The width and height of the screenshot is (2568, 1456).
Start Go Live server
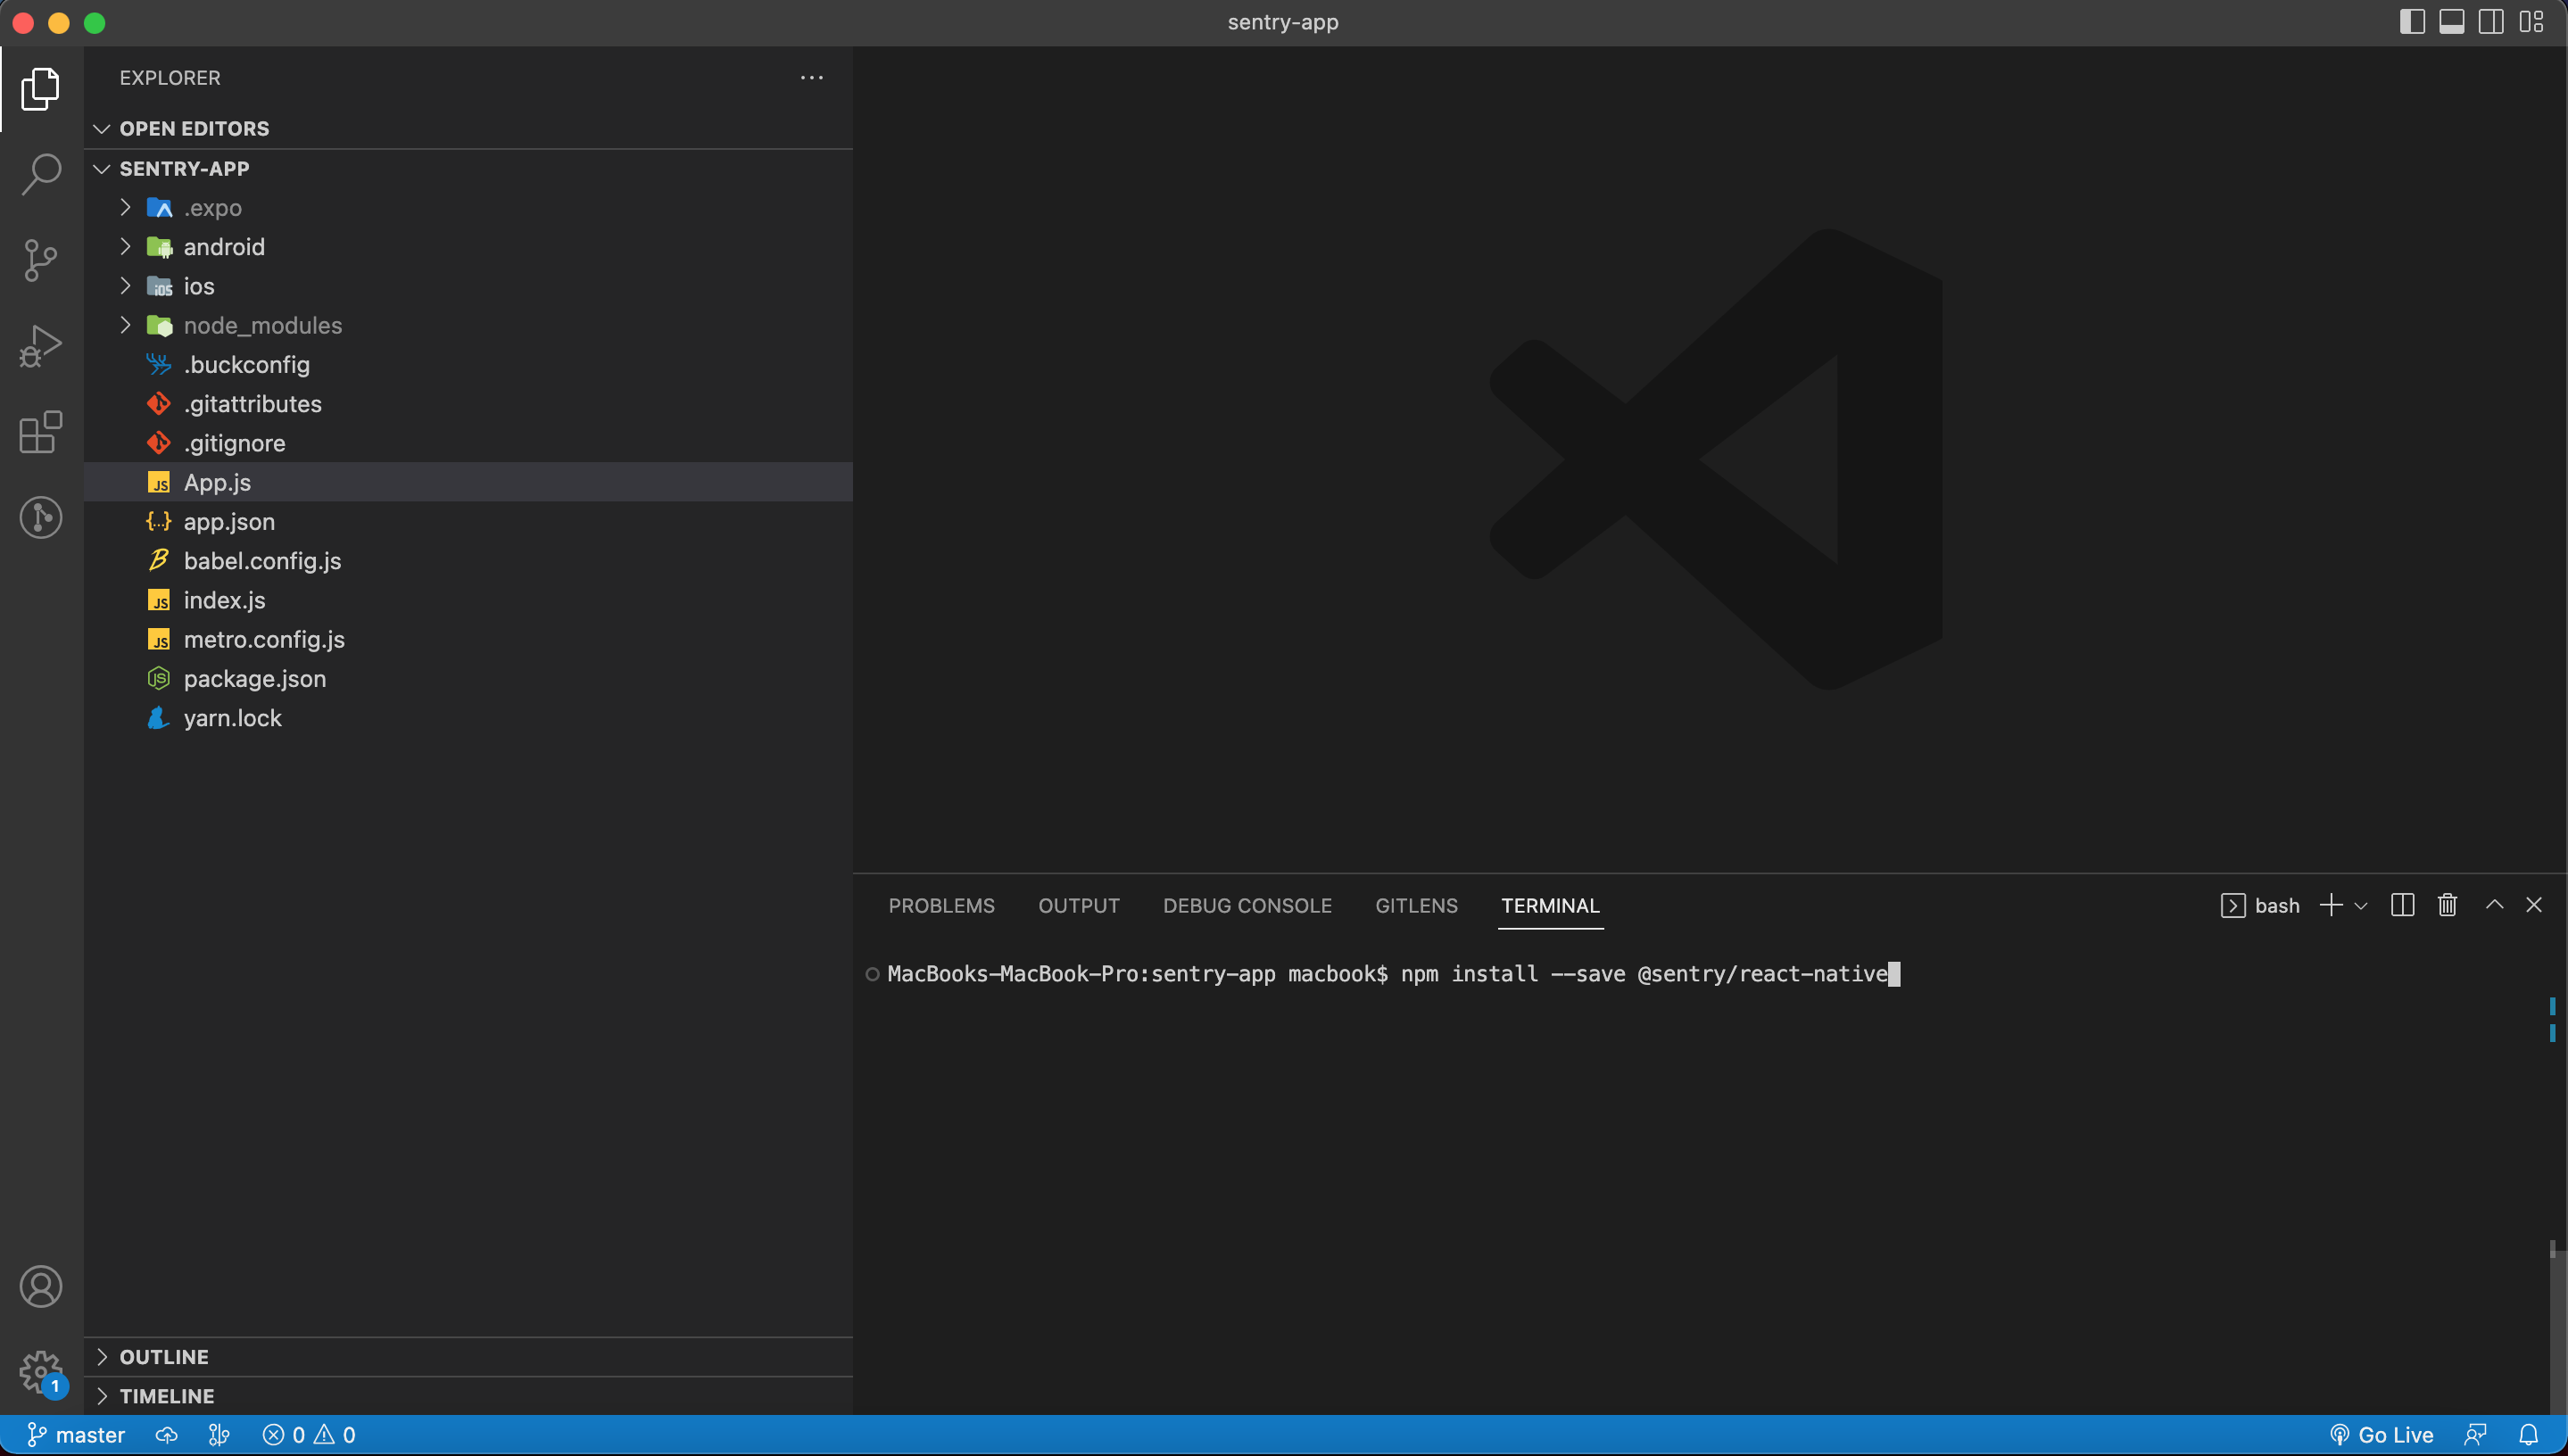(x=2382, y=1435)
